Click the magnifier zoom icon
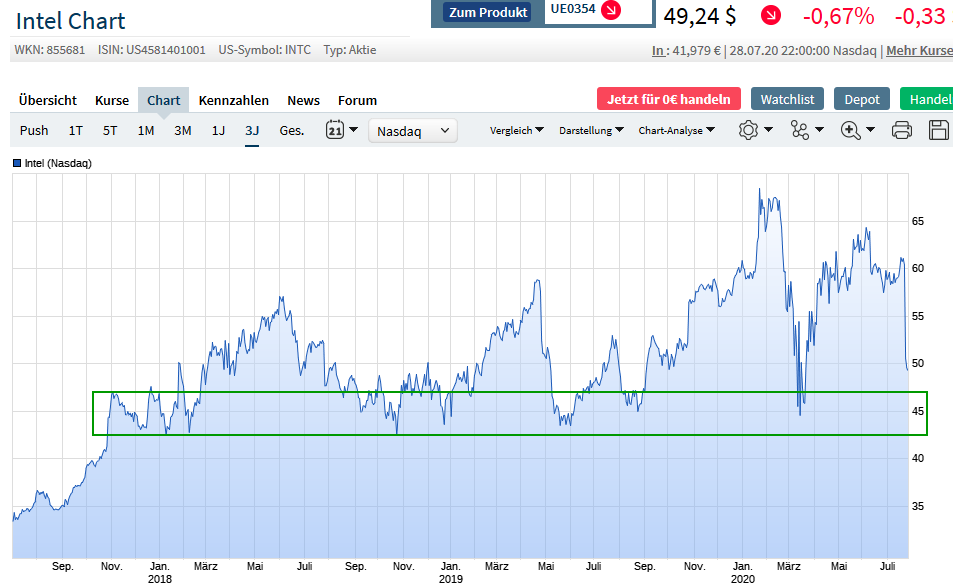953x588 pixels. point(850,130)
